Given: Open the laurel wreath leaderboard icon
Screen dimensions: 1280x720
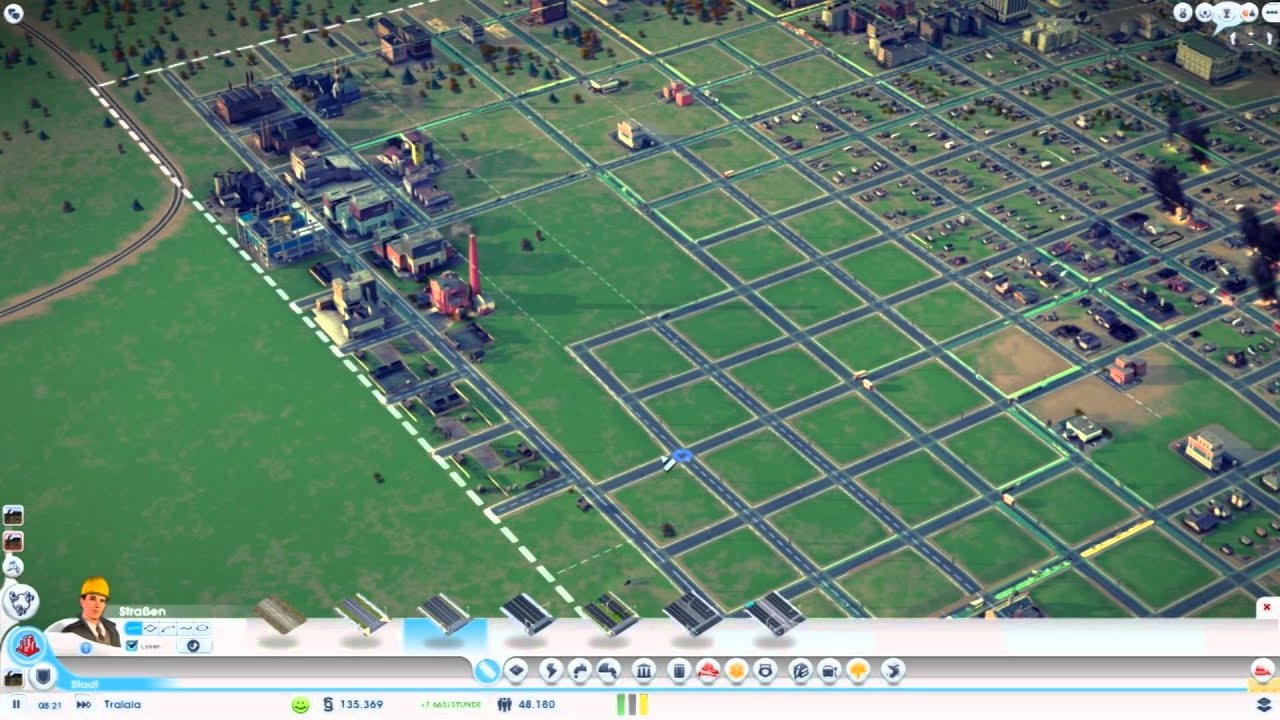Looking at the screenshot, I should [1205, 13].
